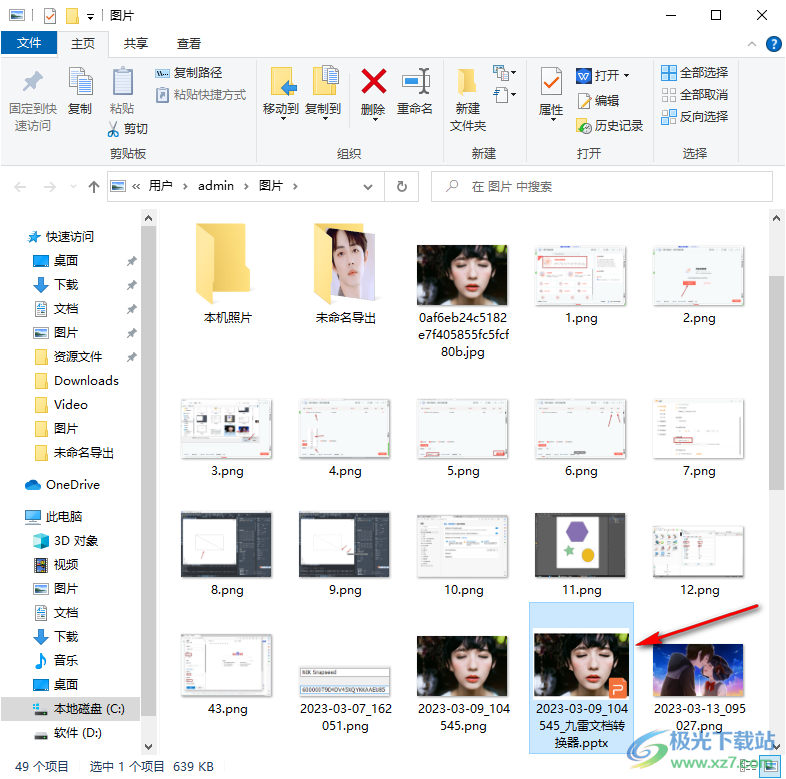Screen dimensions: 786x779
Task: Collapse the ribbon with the chevron
Action: click(752, 44)
